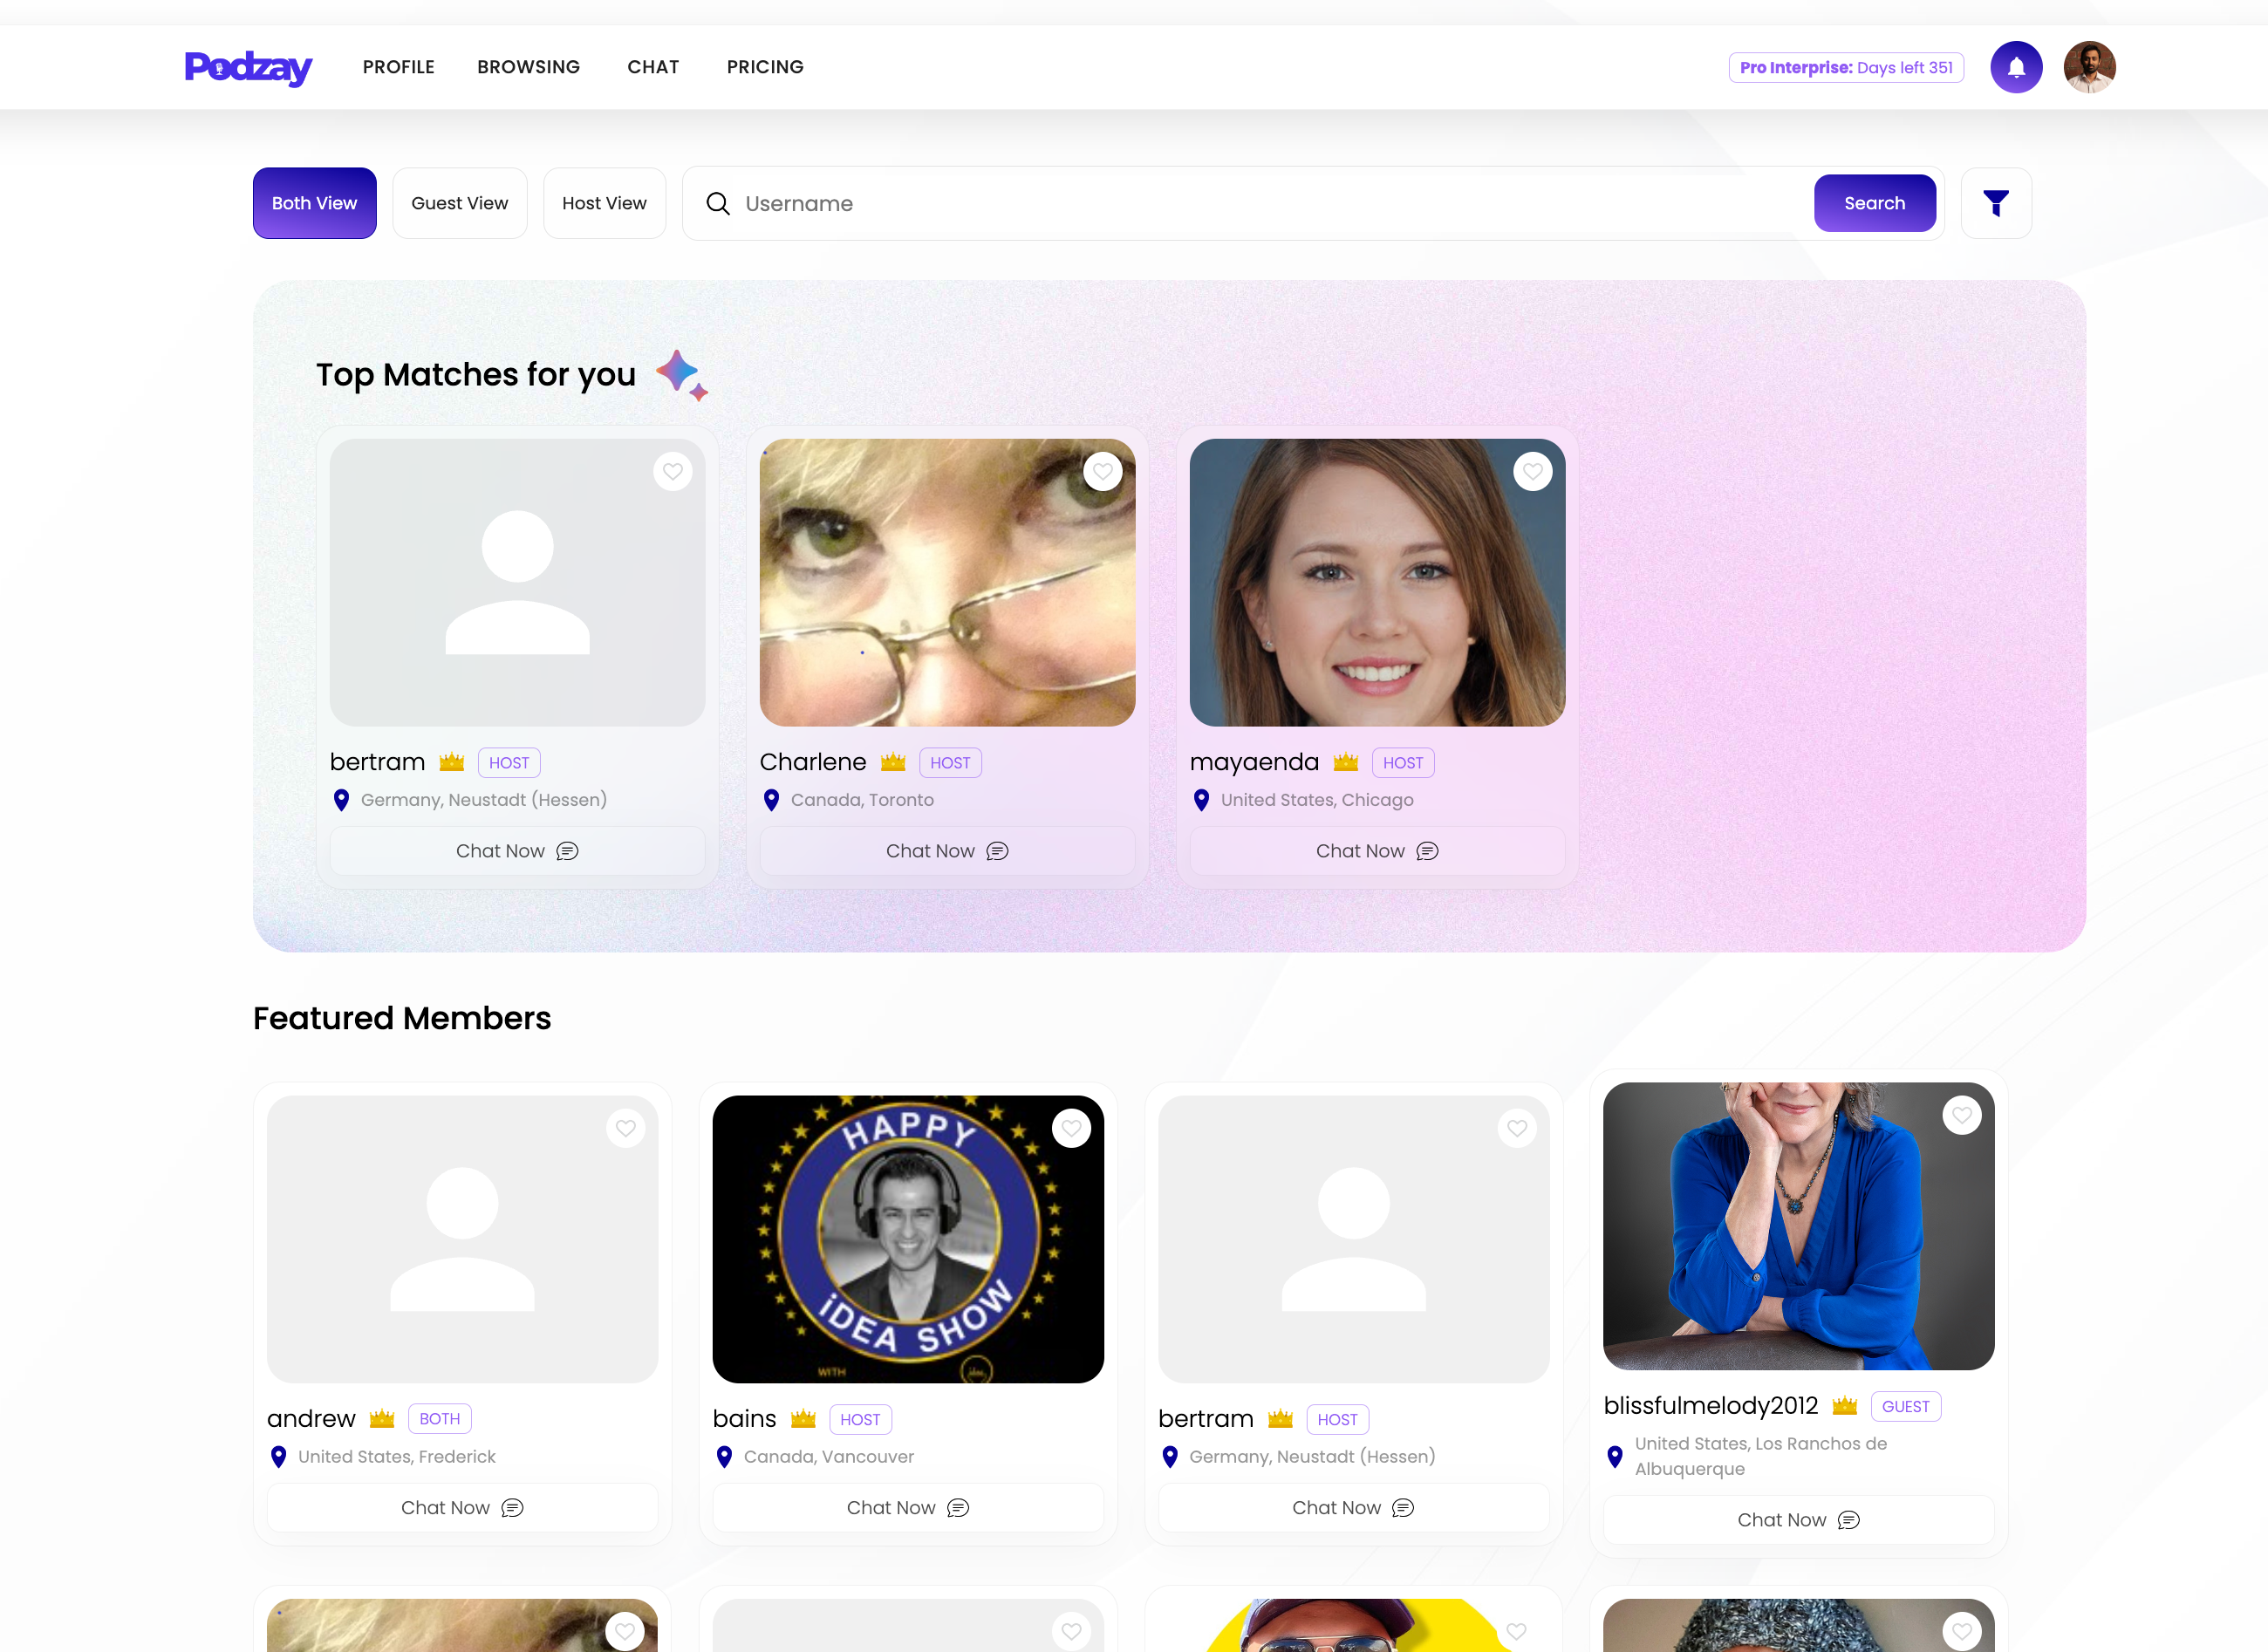Screen dimensions: 2268x1652
Task: Click the location pin for United States, Chicago
Action: click(x=1201, y=800)
